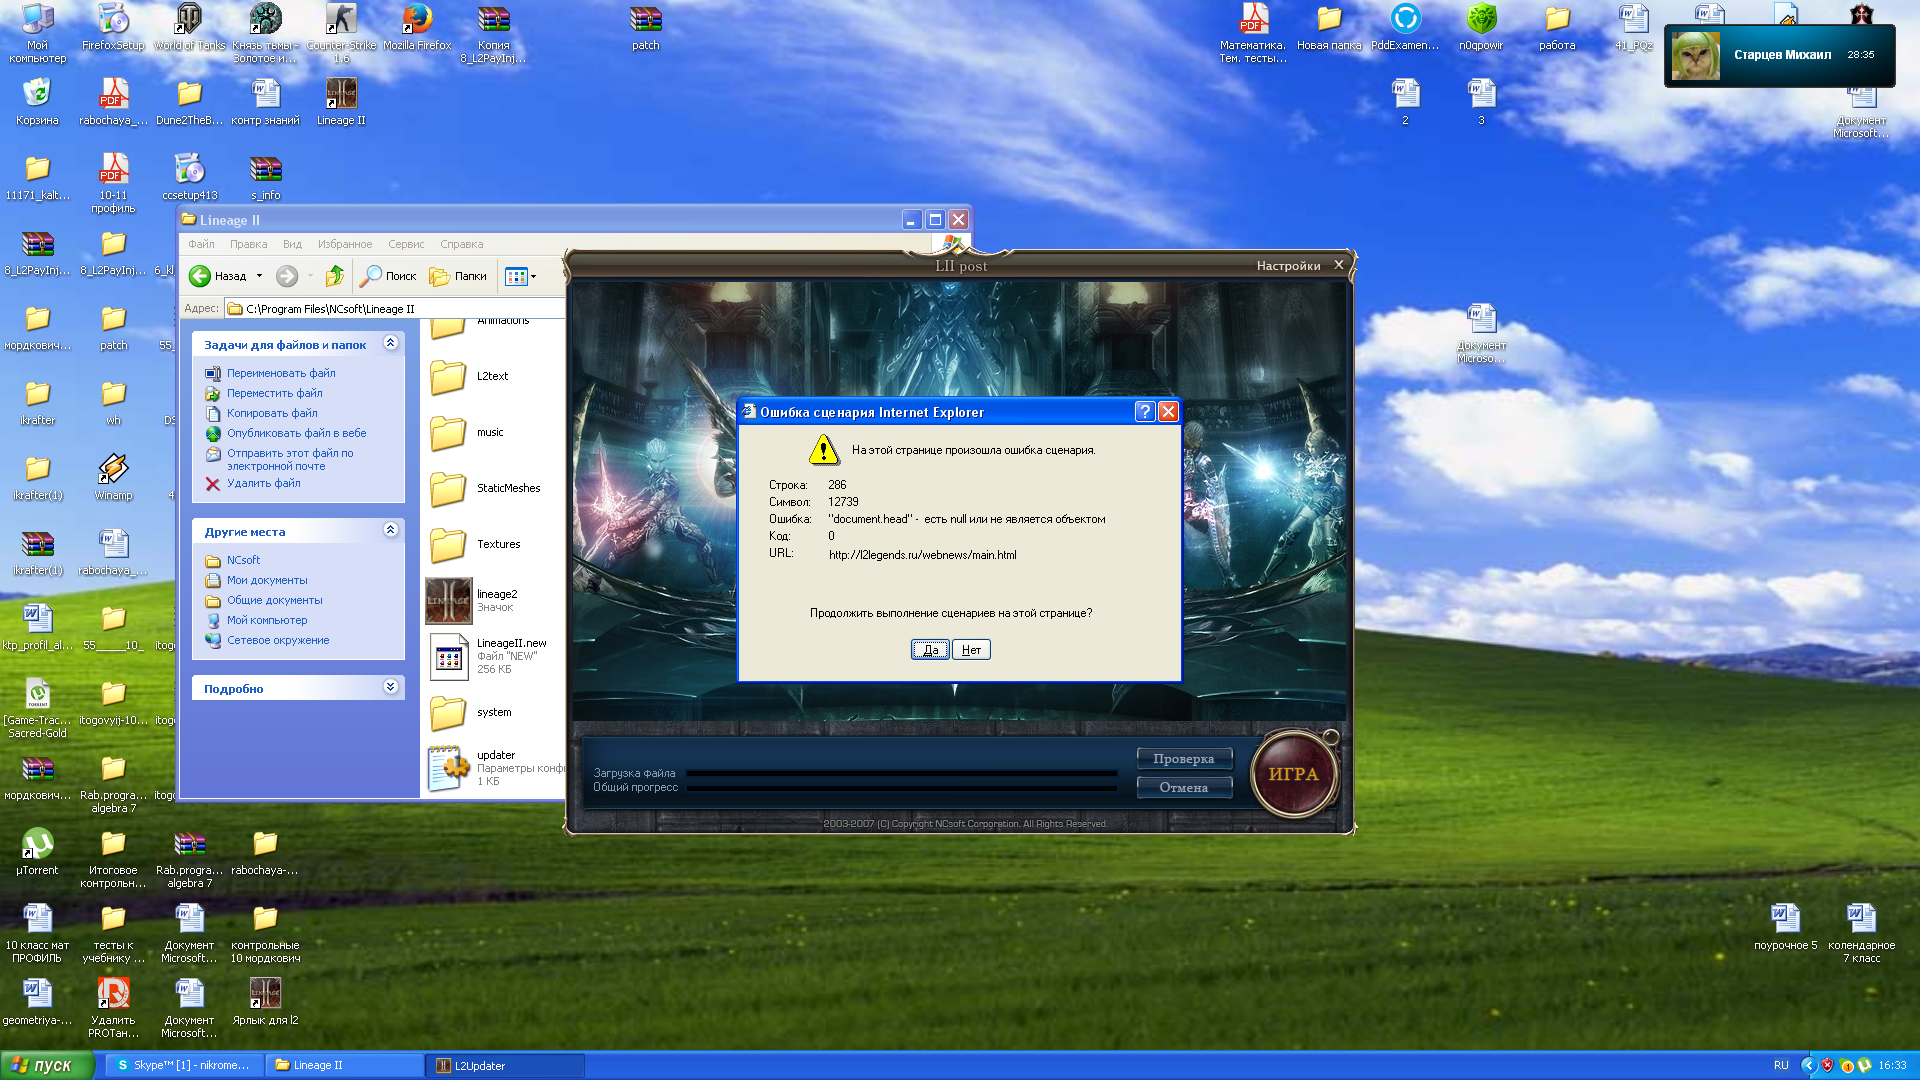Click the ccsetup413 desktop icon
The image size is (1920, 1080).
(189, 177)
